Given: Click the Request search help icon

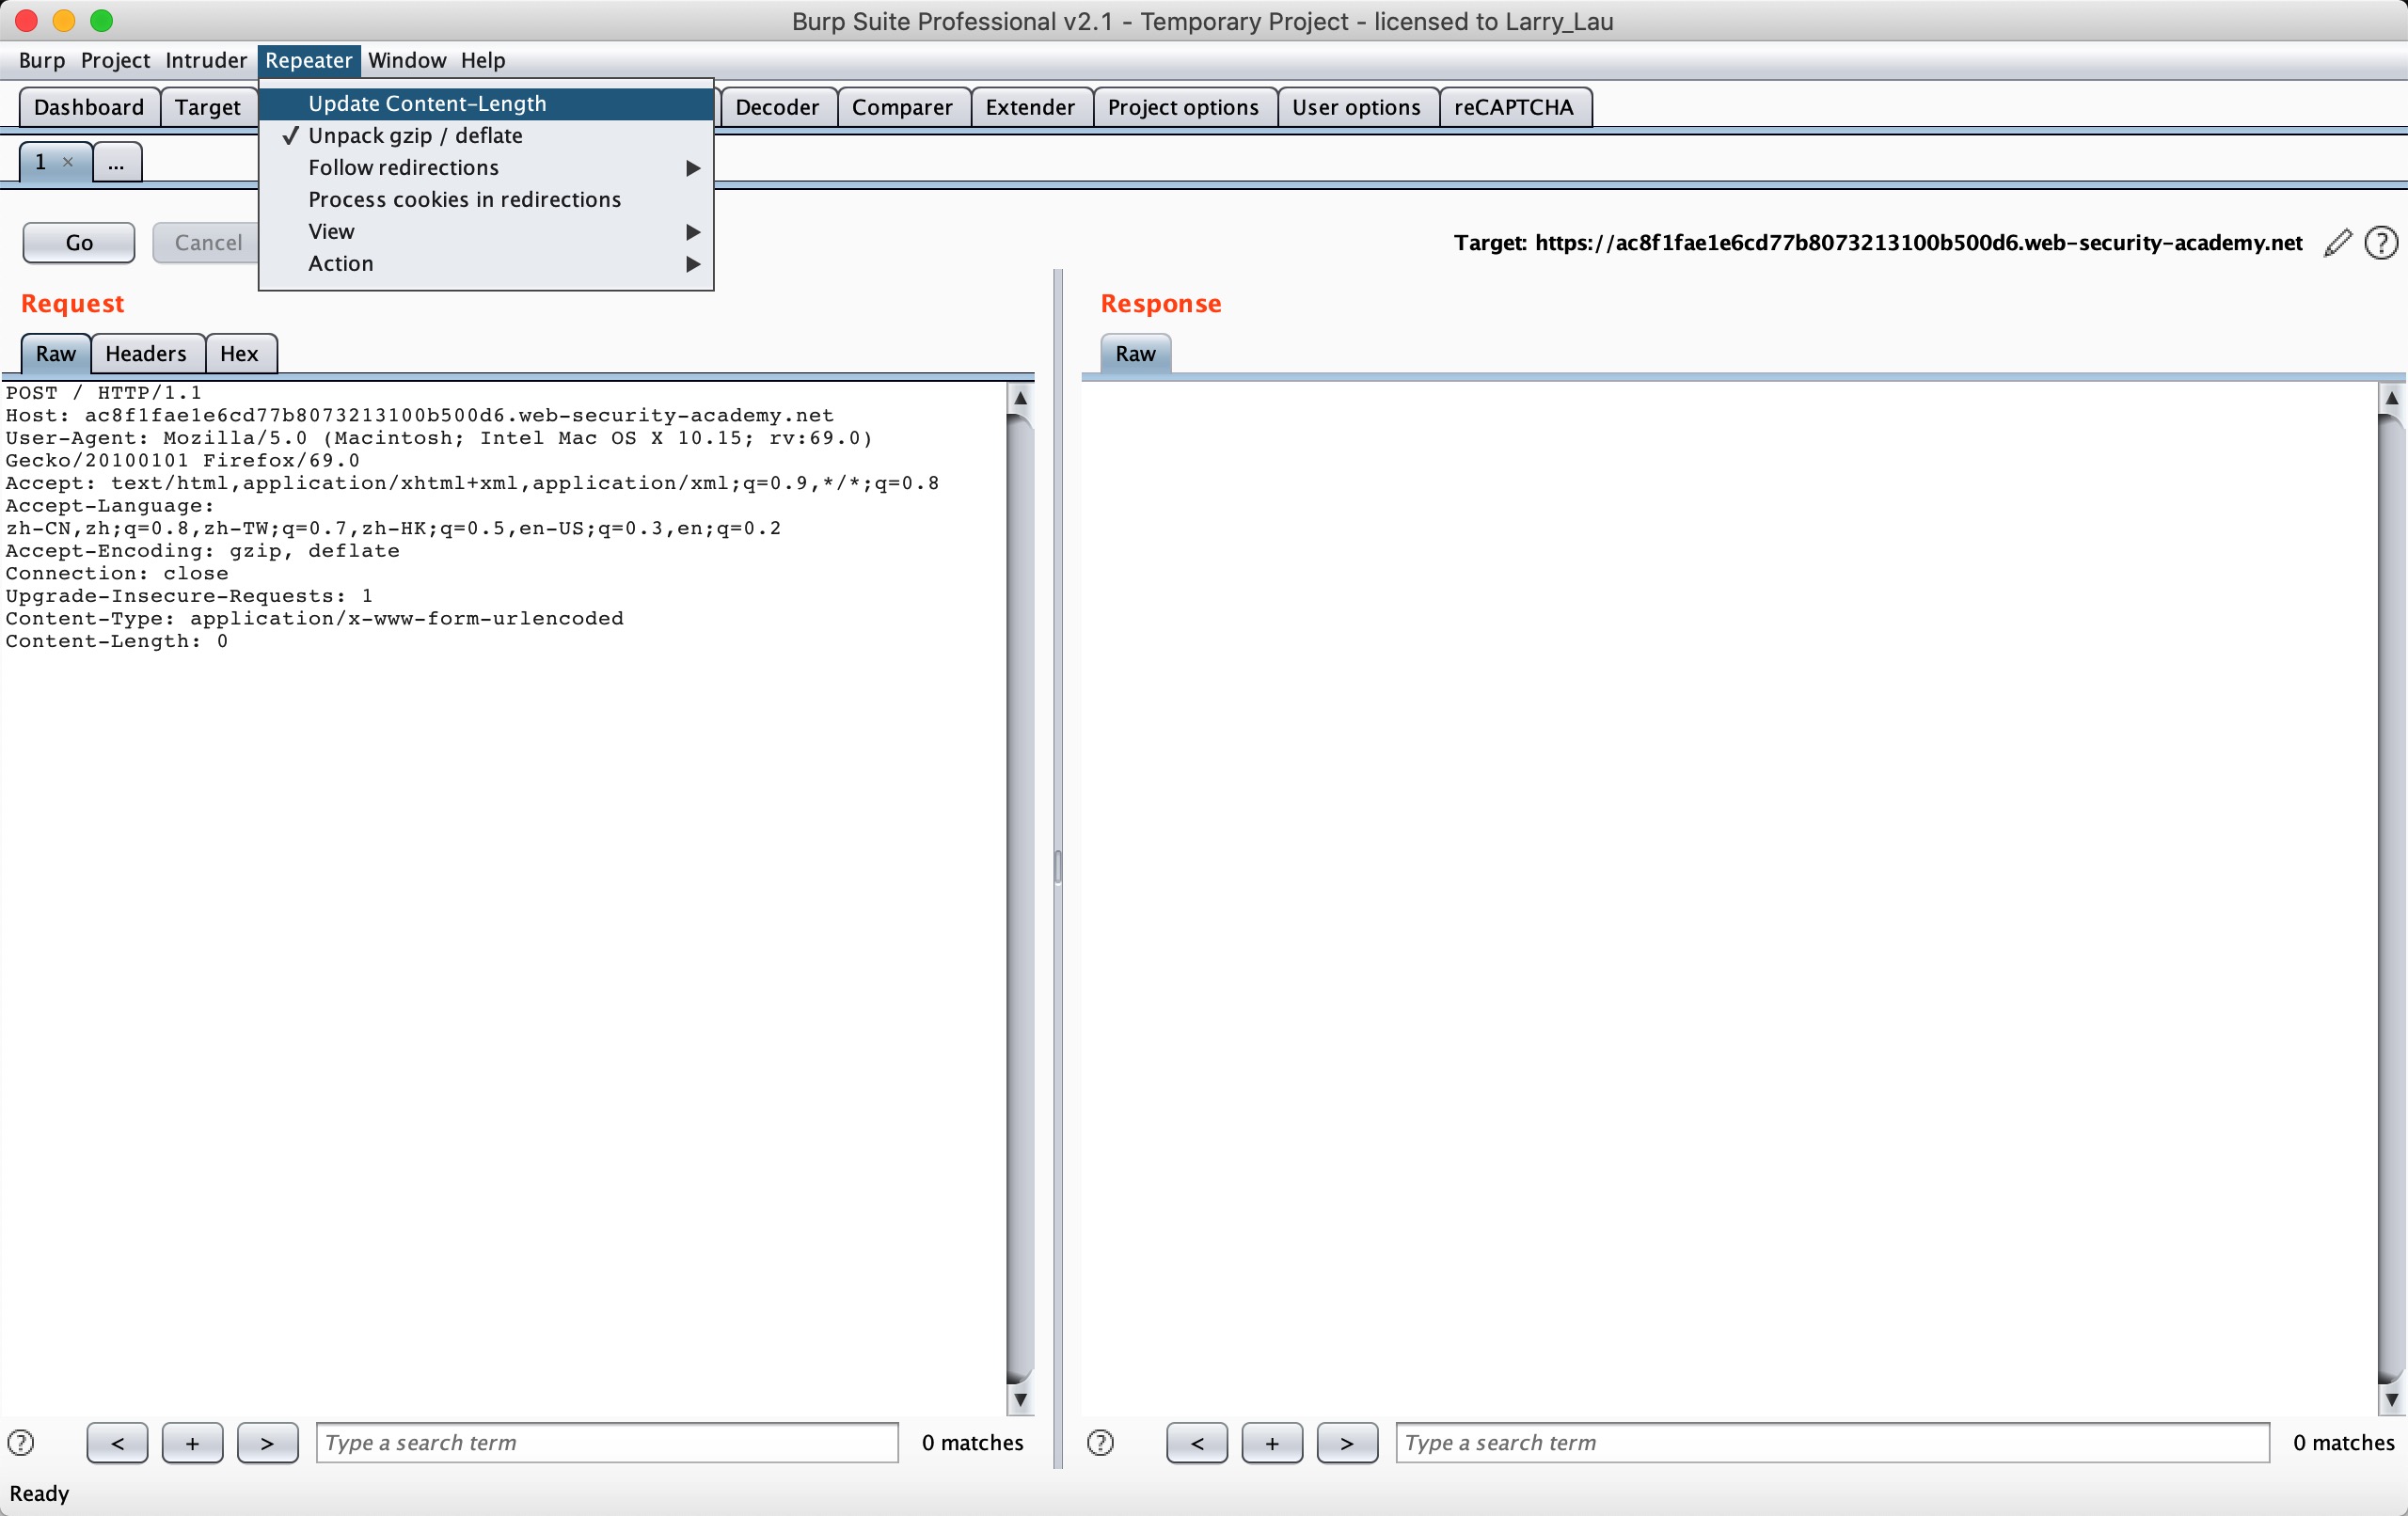Looking at the screenshot, I should tap(21, 1442).
